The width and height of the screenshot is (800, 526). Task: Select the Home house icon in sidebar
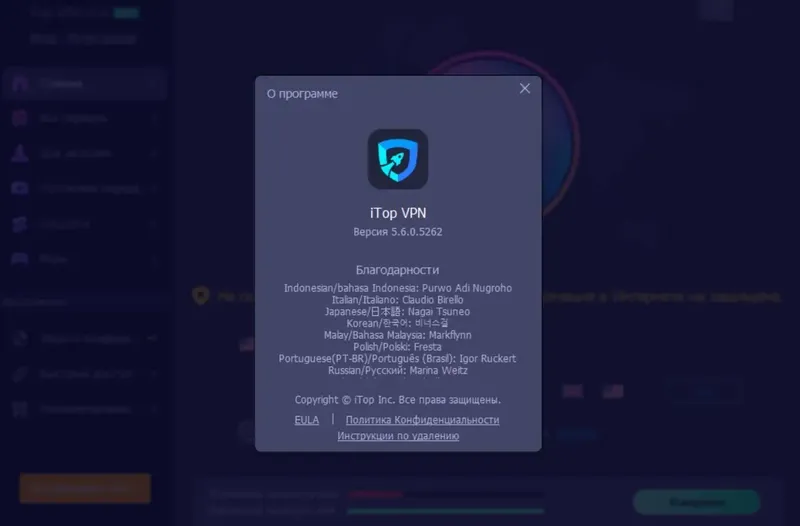(x=20, y=84)
